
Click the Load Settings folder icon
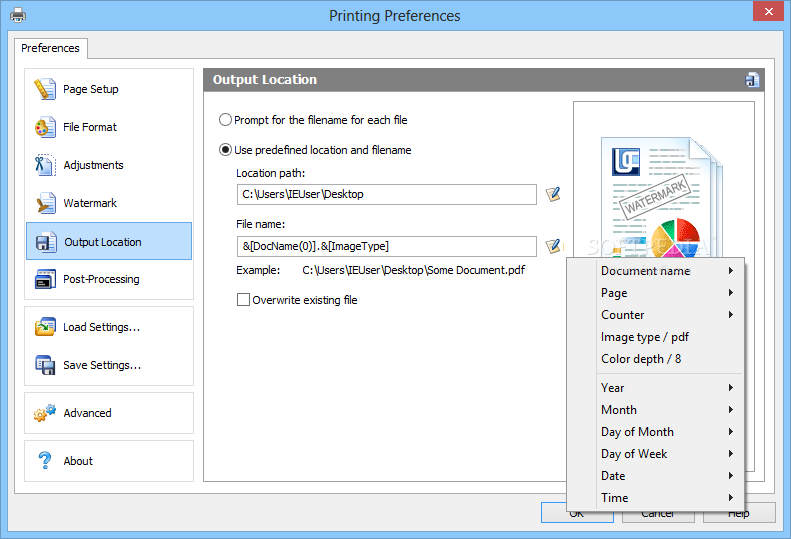tap(45, 327)
